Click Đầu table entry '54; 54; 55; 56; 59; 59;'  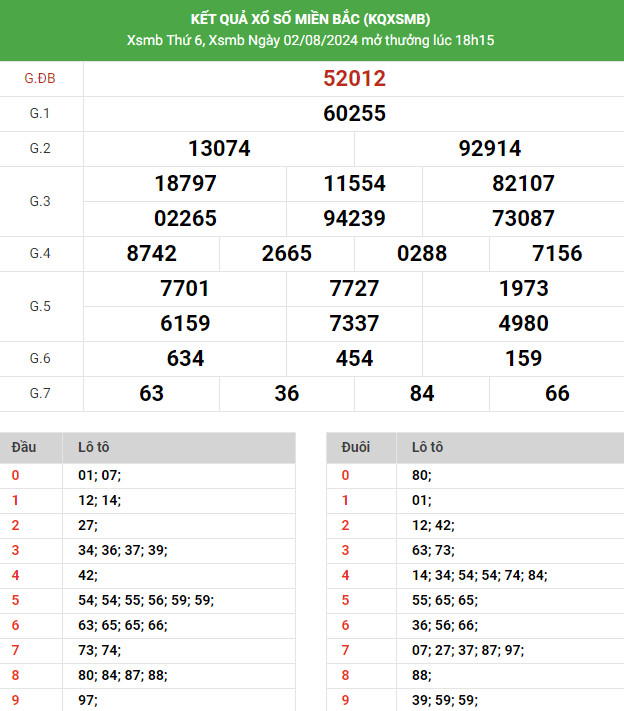click(x=146, y=600)
